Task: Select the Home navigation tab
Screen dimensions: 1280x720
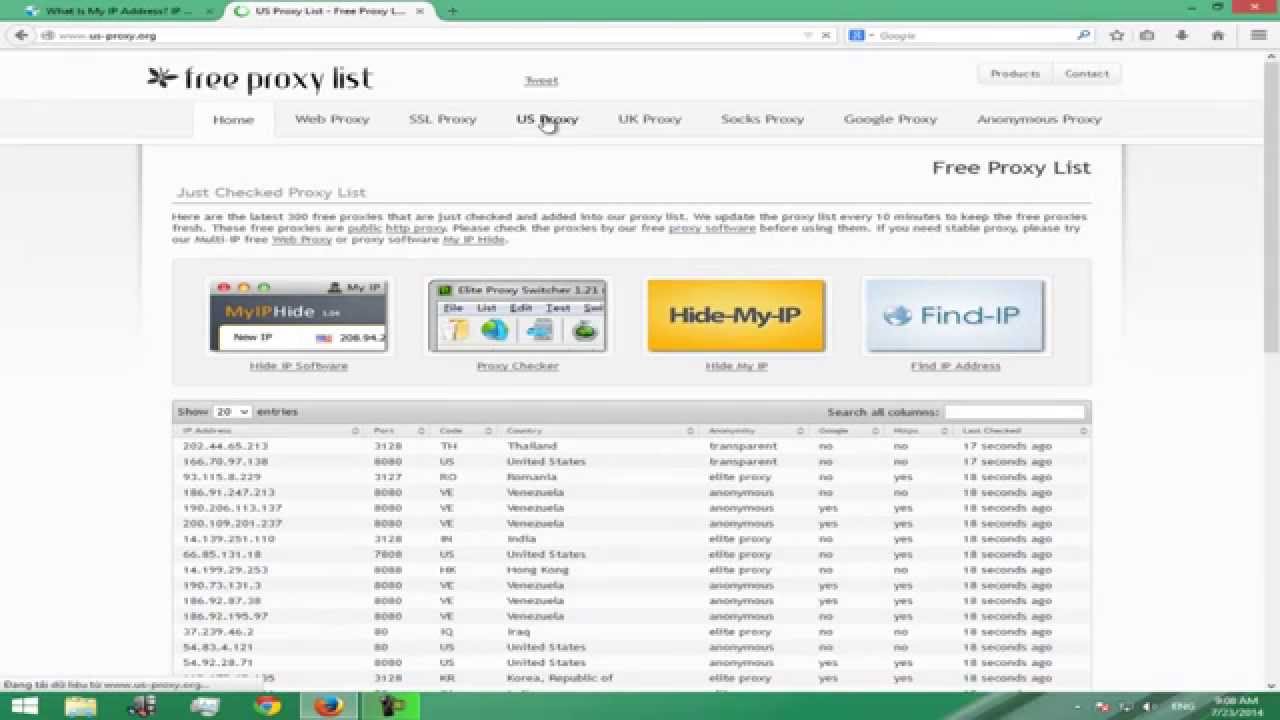Action: (233, 119)
